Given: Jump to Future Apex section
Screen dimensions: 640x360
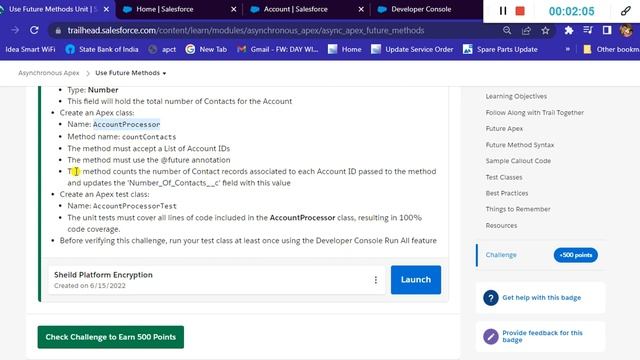Looking at the screenshot, I should tap(504, 129).
